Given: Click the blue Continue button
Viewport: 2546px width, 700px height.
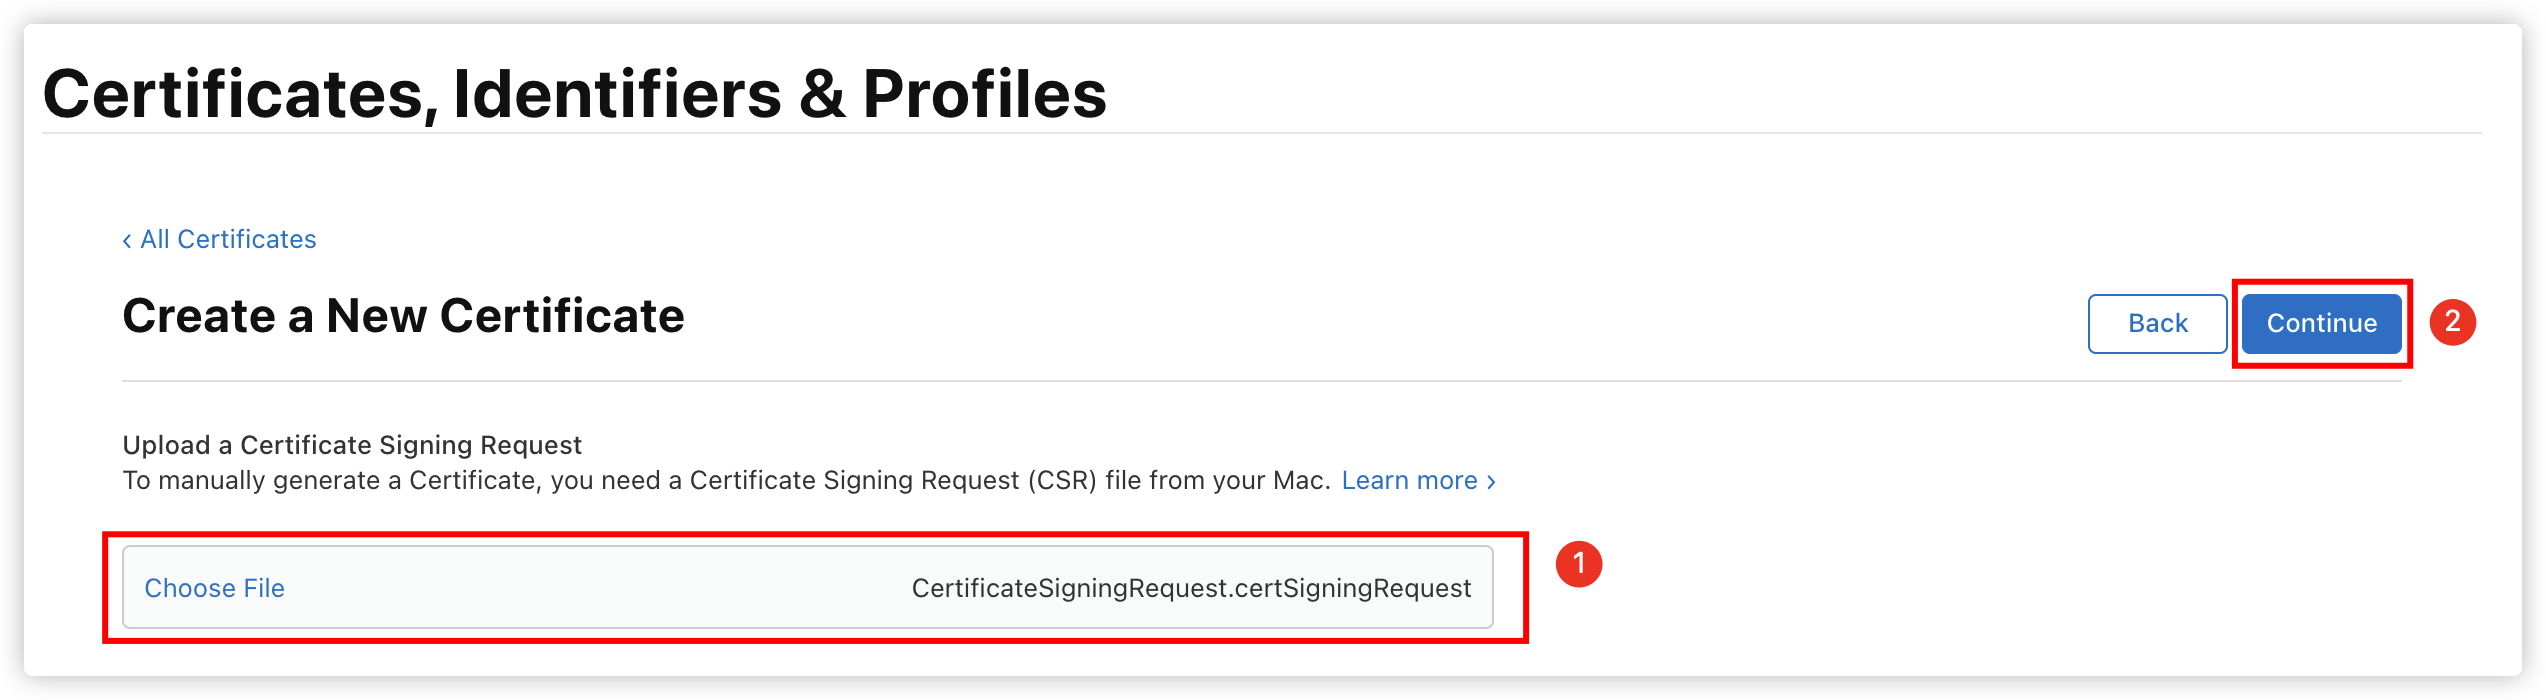Looking at the screenshot, I should [x=2321, y=323].
